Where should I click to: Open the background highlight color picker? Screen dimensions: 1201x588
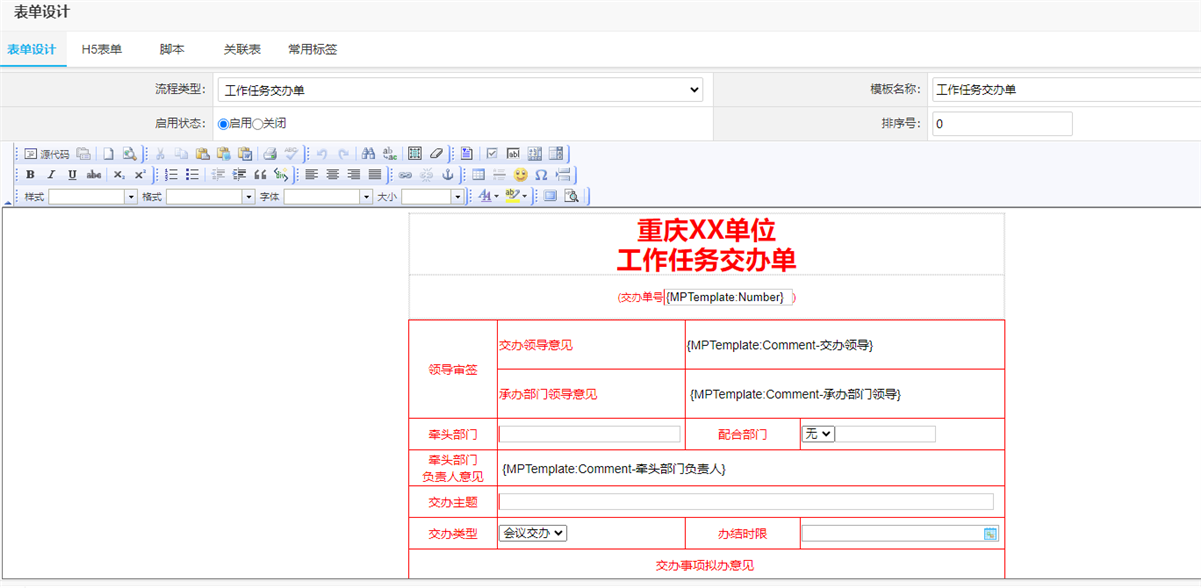point(516,196)
